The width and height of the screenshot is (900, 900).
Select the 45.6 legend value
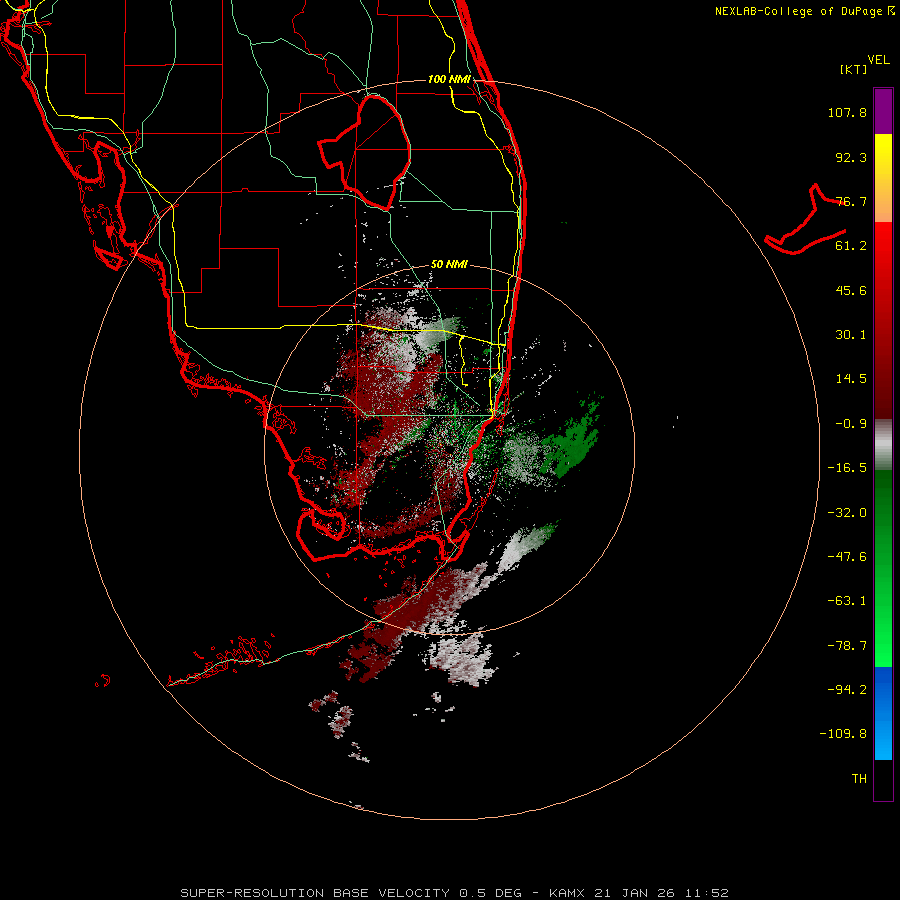pos(851,290)
